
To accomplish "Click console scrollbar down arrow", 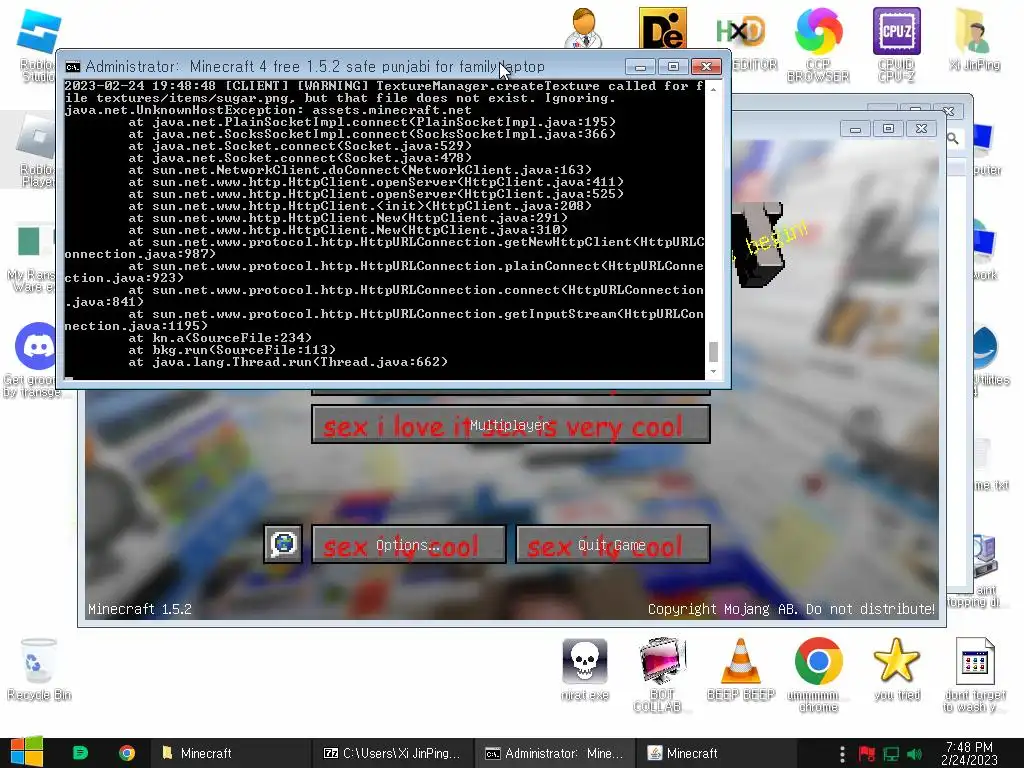I will click(713, 371).
